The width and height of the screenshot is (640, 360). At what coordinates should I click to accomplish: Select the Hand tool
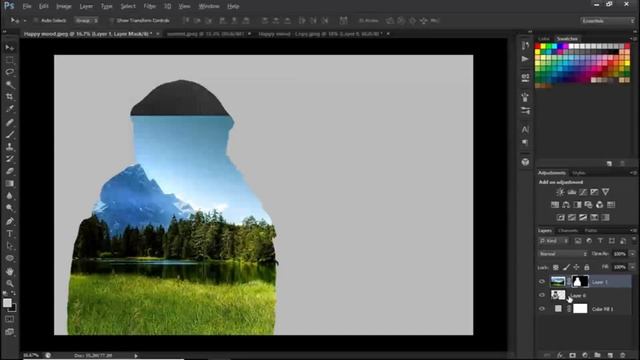(x=10, y=271)
